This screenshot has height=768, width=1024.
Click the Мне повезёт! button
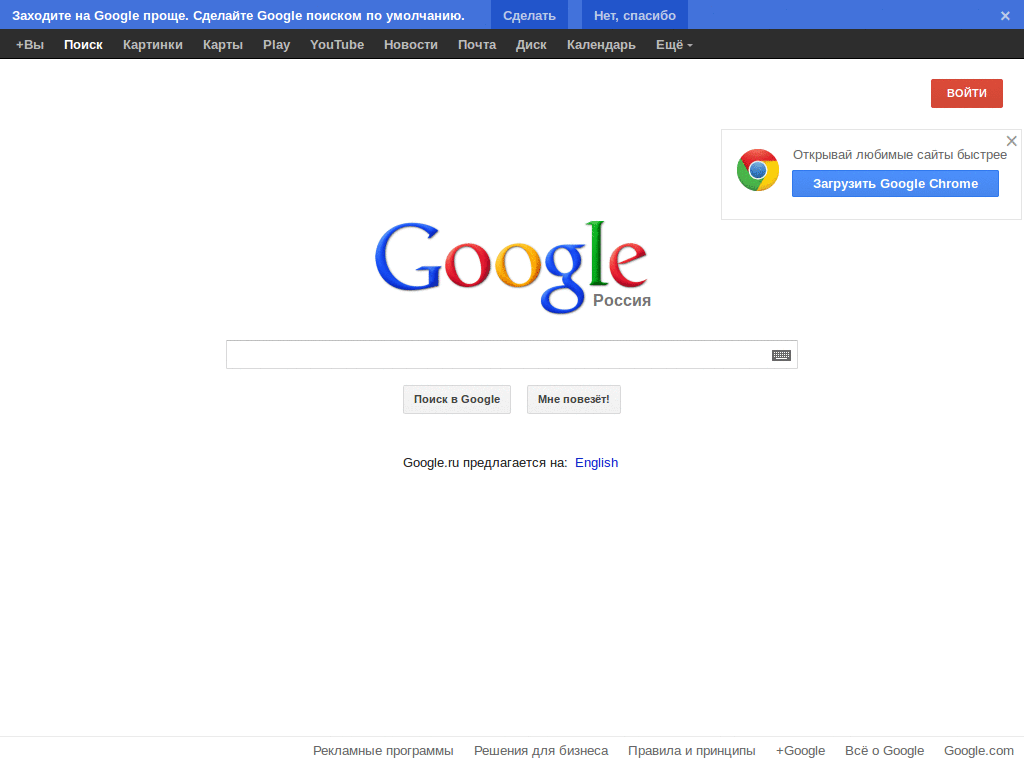(573, 400)
